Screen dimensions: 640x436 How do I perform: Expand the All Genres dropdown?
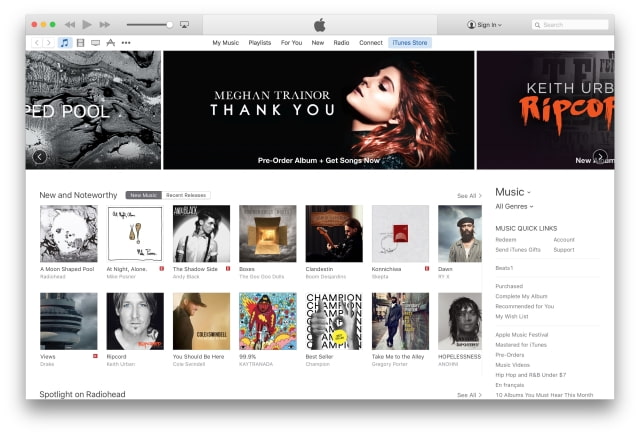coord(514,207)
